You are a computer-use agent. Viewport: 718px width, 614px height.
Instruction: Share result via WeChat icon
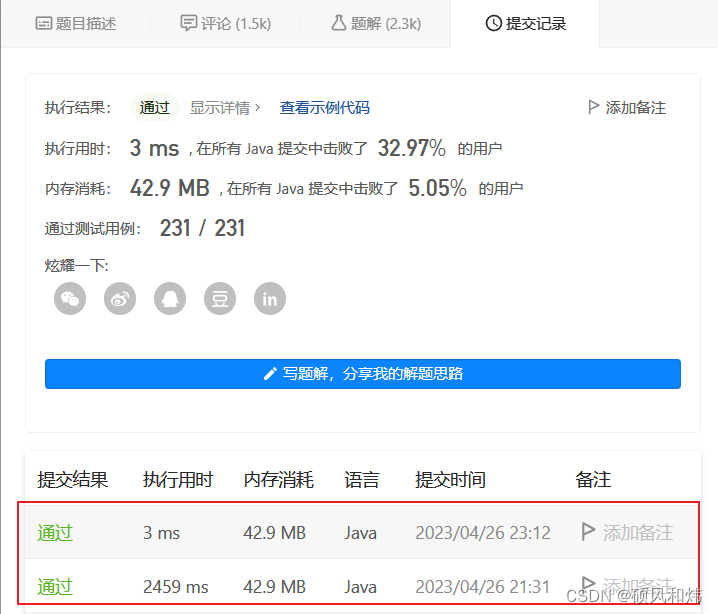[70, 299]
